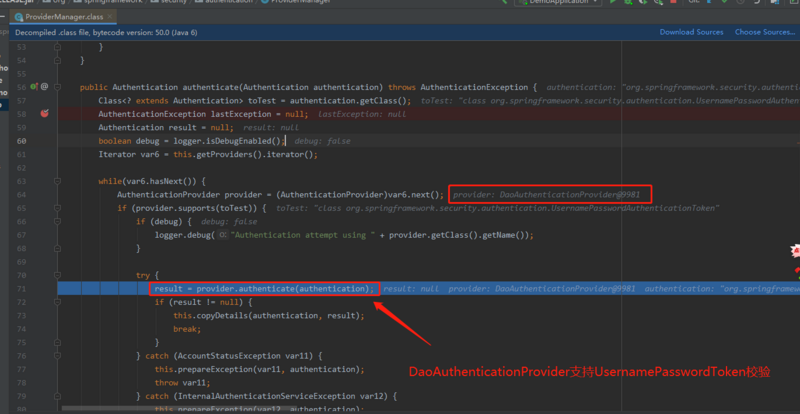Collapse the if result fold on line 72

(x=57, y=302)
